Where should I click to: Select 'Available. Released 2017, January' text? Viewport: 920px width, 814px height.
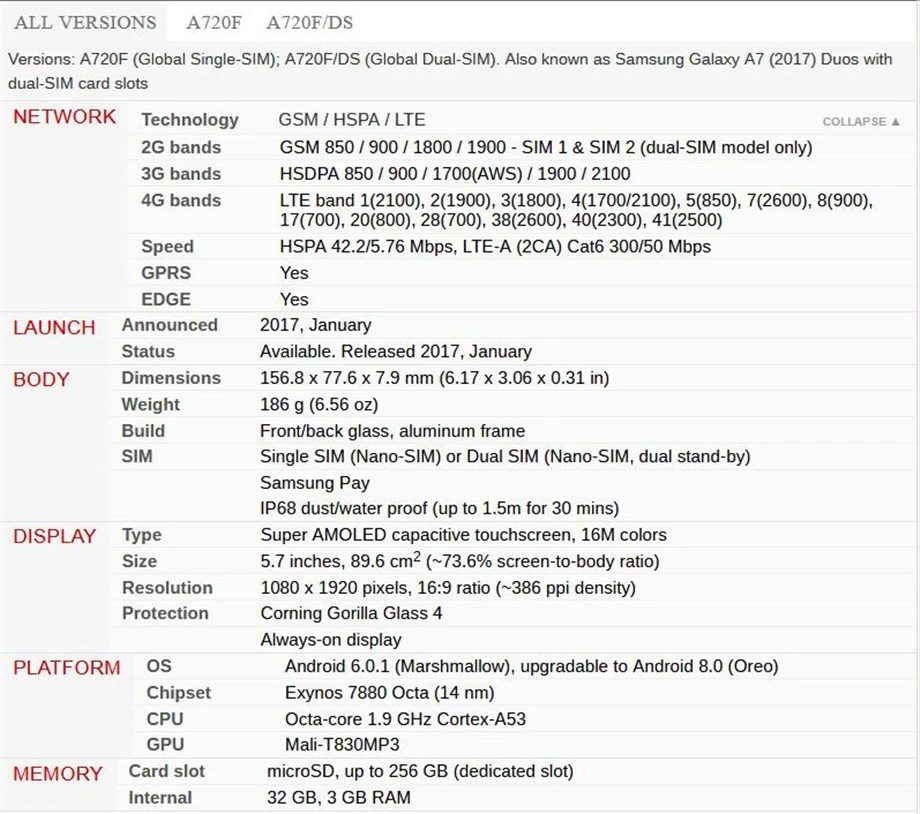396,352
